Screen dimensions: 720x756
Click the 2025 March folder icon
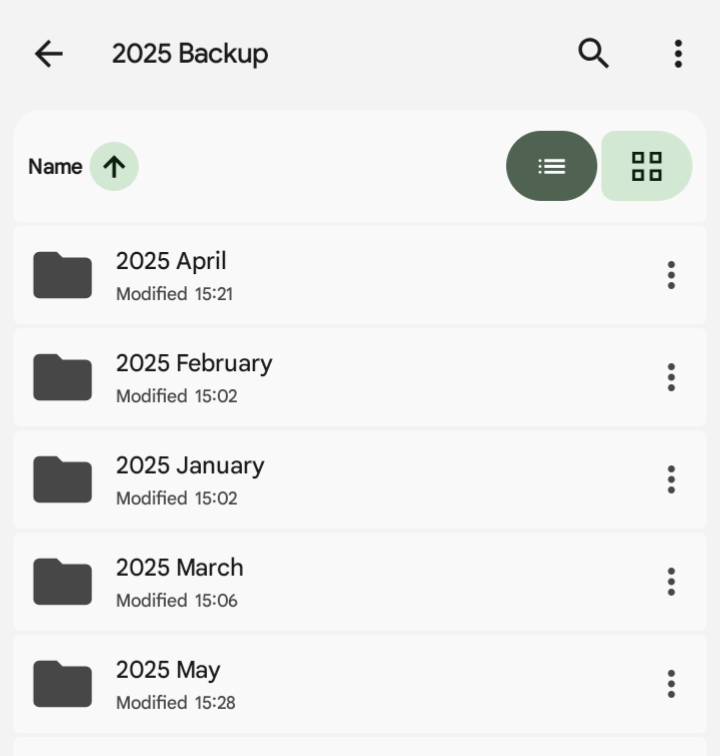(x=62, y=581)
